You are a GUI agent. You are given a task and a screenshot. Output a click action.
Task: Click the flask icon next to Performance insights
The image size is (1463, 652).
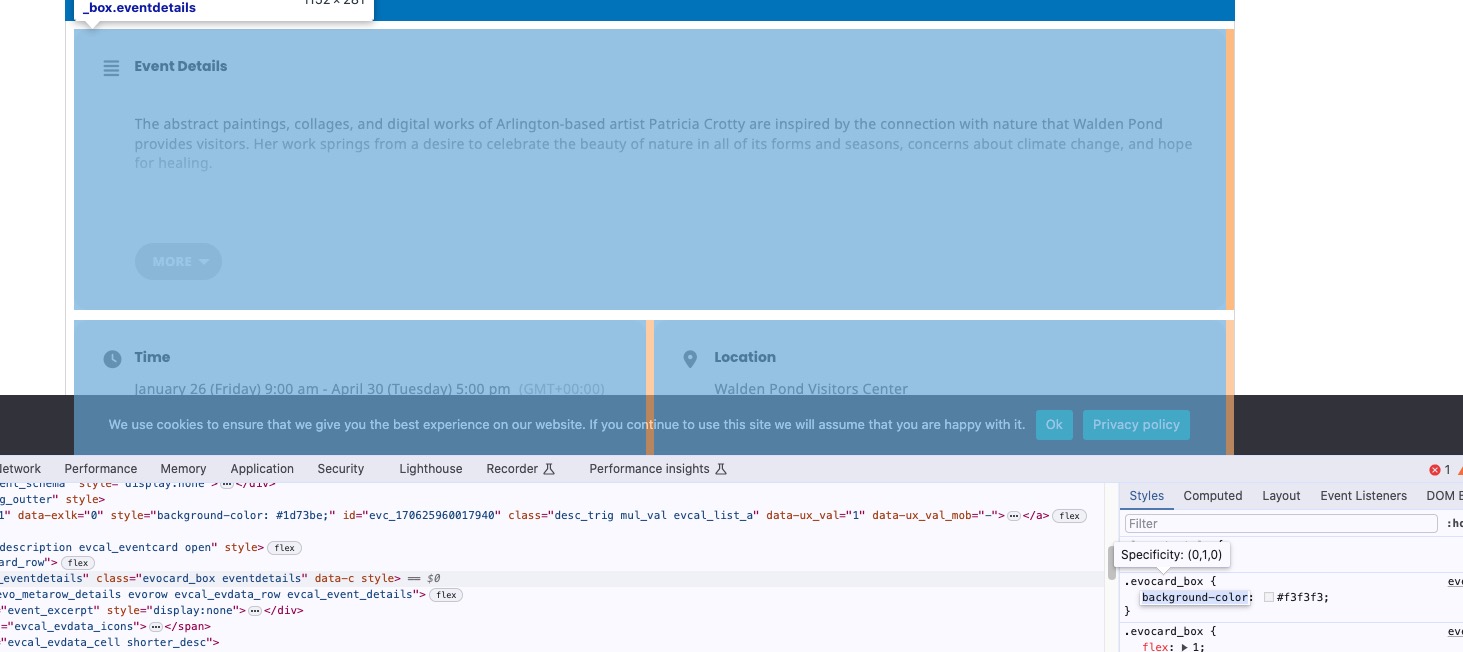721,469
